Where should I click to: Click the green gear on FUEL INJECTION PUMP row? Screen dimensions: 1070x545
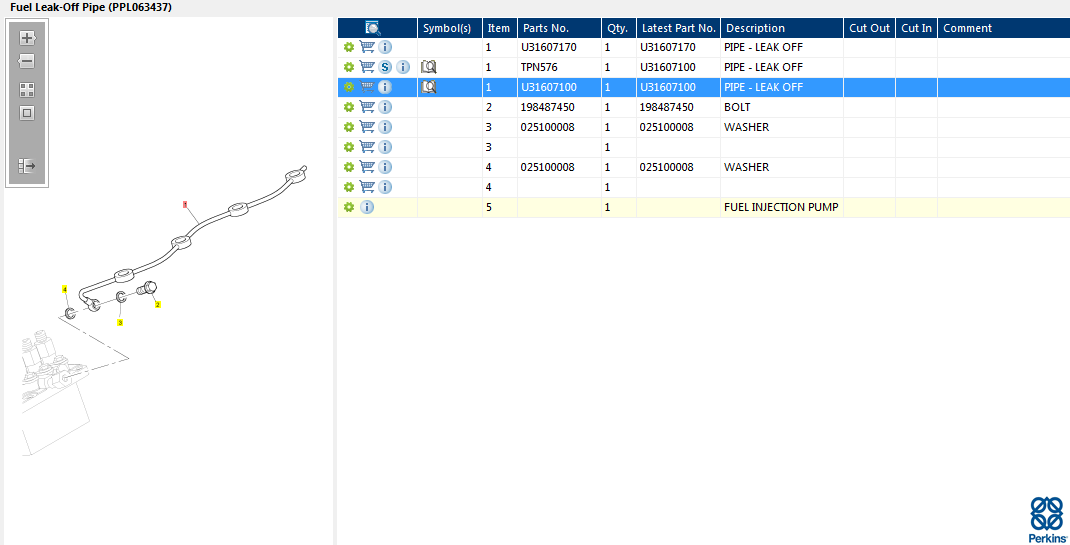click(349, 207)
